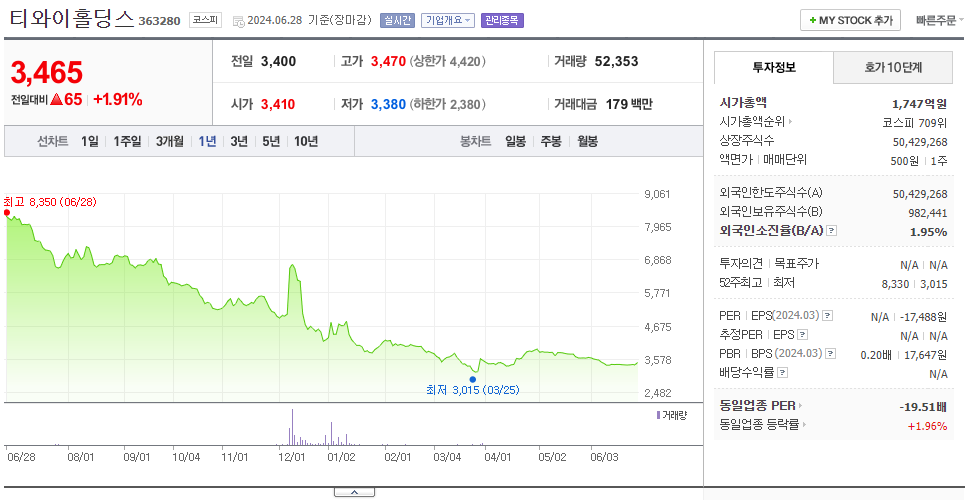Click the 액면가 value 500원 | 1주
968x500 pixels.
(x=920, y=160)
